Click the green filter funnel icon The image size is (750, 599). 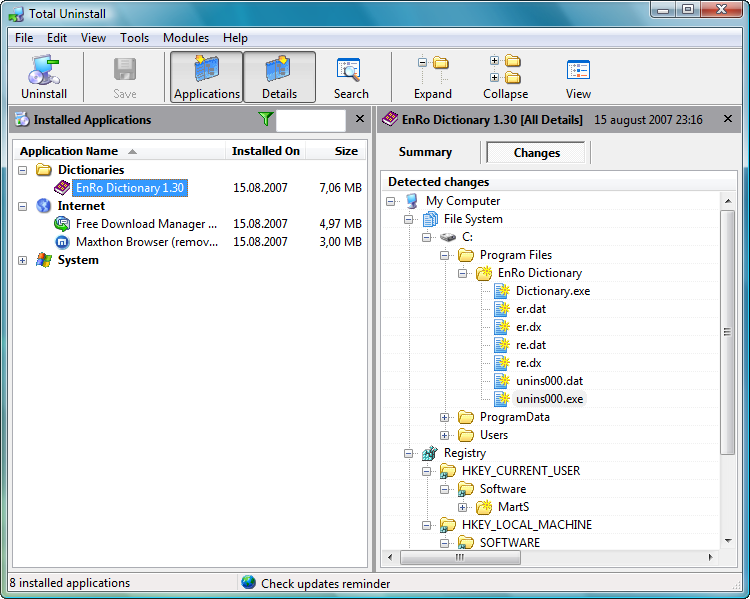pyautogui.click(x=265, y=119)
